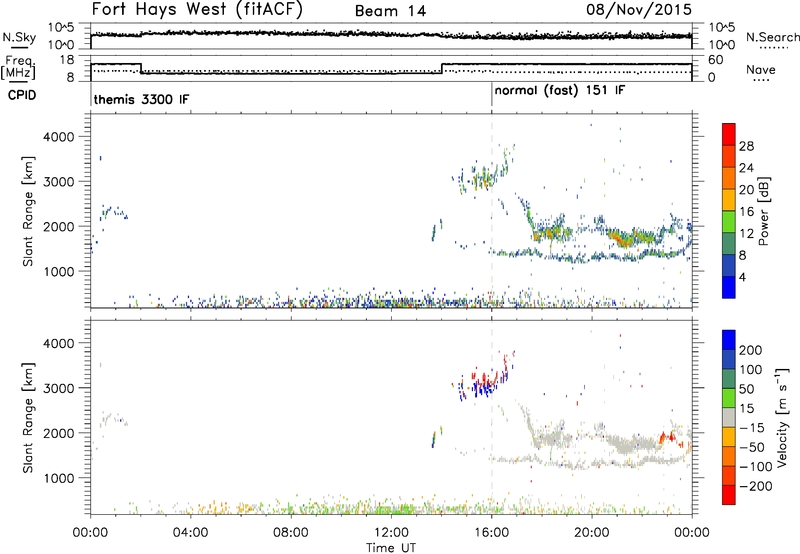Click the dashed 16:00 CPID marker in the power panel

[492, 211]
